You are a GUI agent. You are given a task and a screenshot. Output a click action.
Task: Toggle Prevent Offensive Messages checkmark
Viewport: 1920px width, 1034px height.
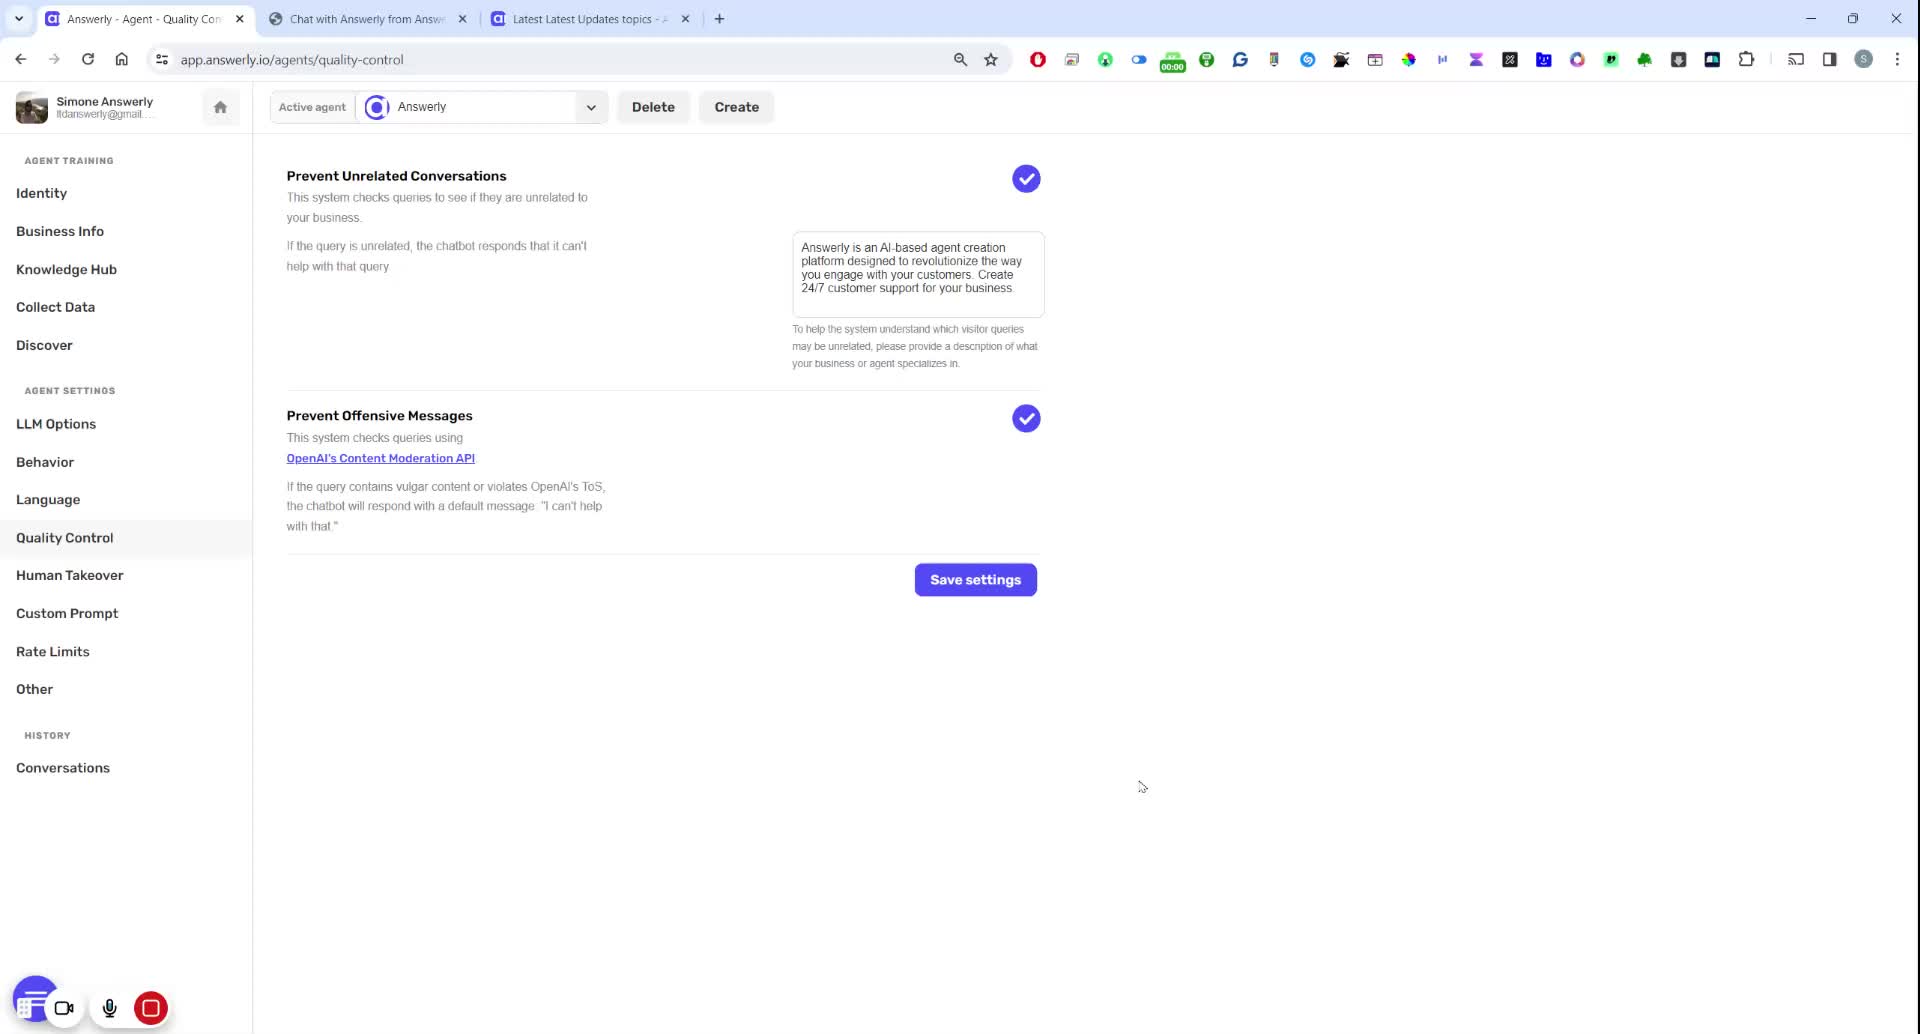point(1026,419)
